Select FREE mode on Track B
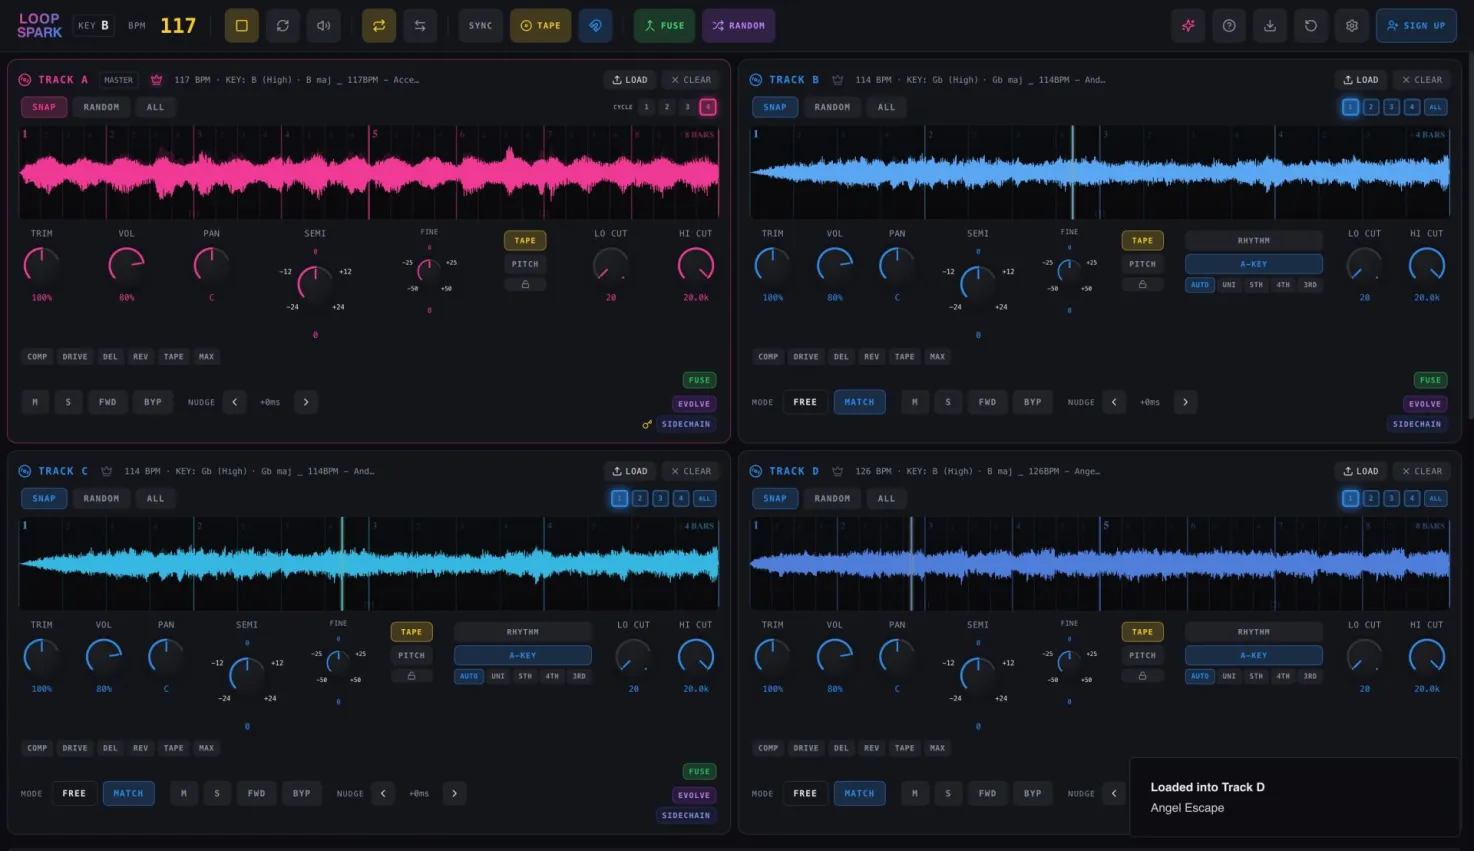 click(x=805, y=402)
